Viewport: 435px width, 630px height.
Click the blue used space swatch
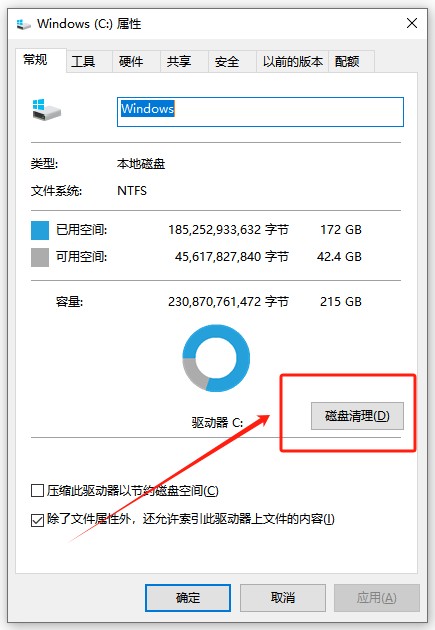[40, 230]
